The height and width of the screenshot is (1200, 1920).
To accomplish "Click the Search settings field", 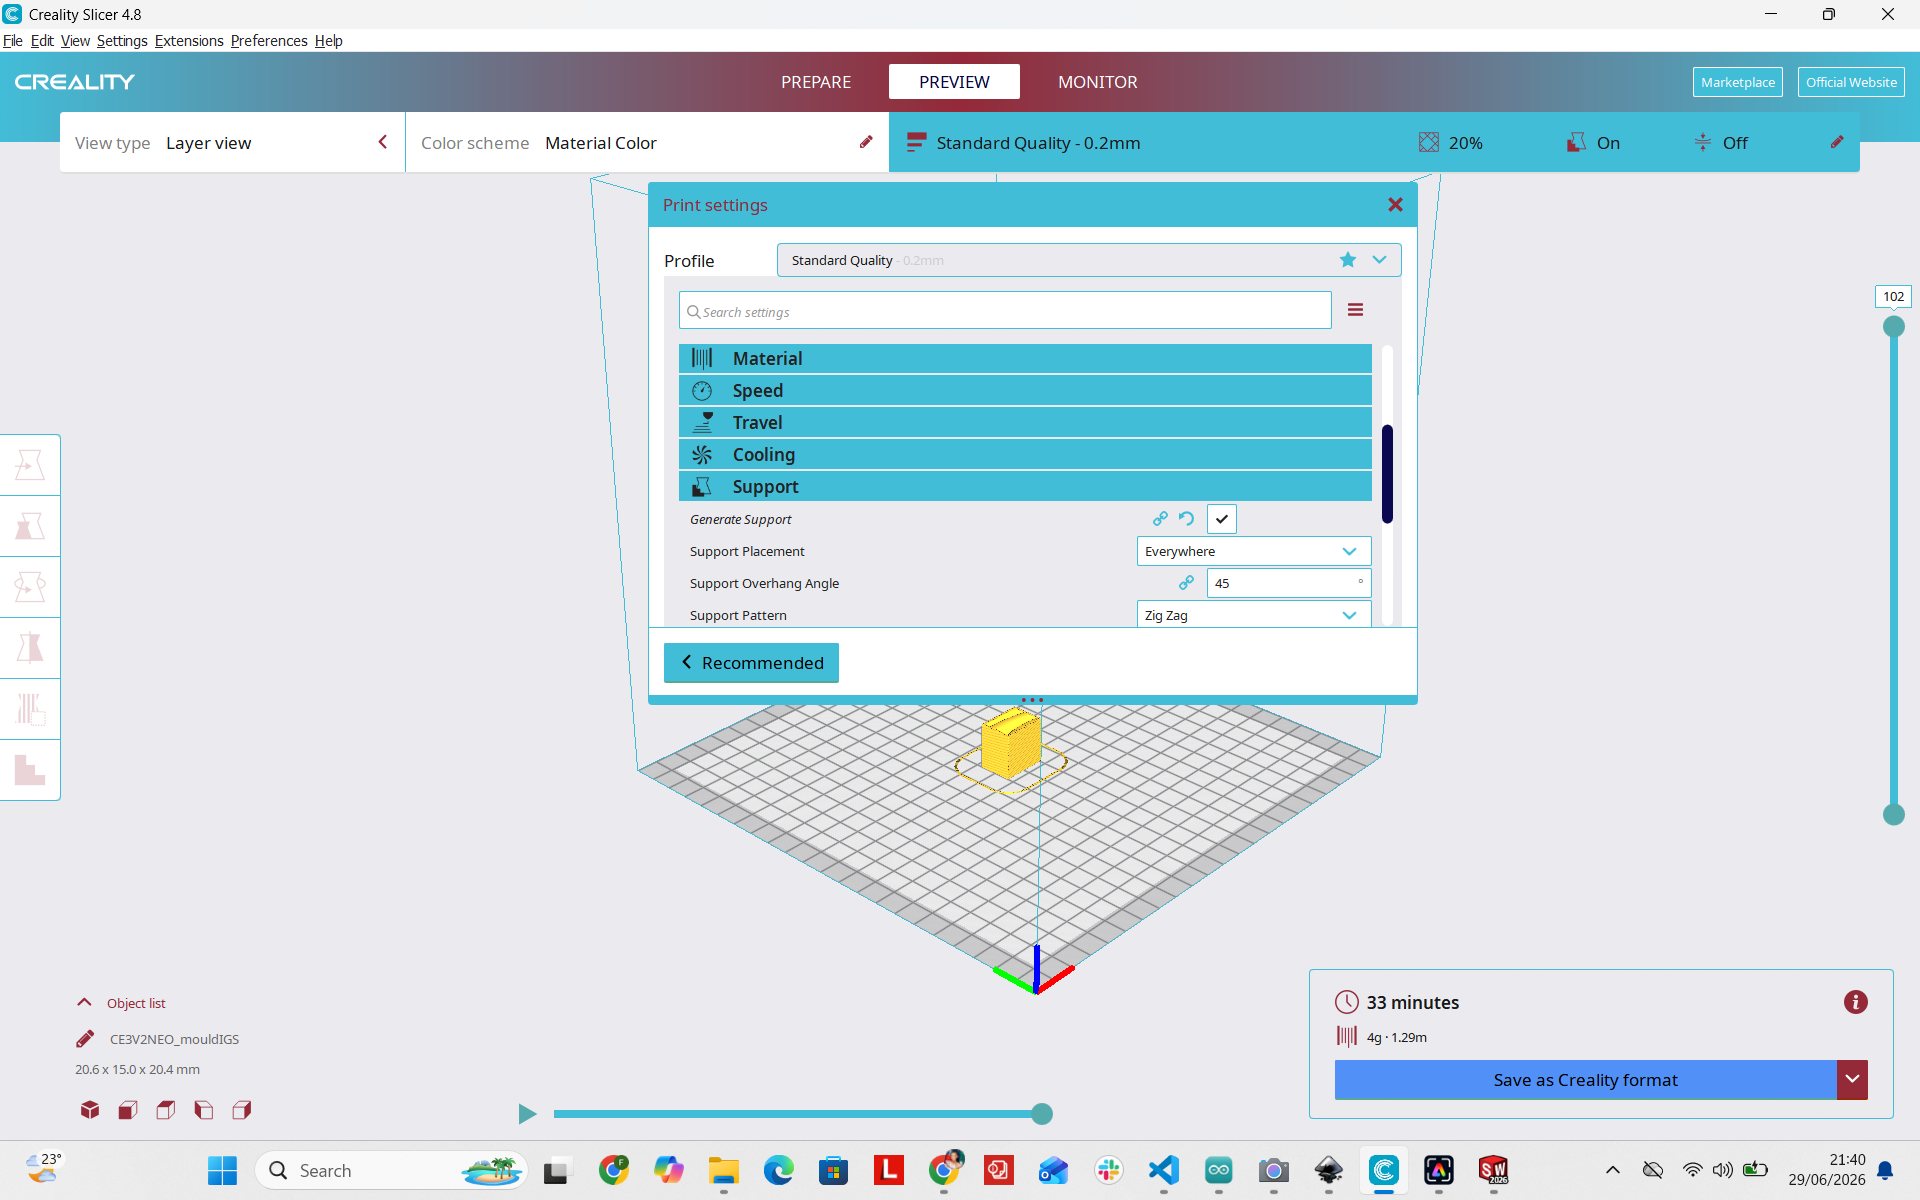I will click(x=1005, y=310).
